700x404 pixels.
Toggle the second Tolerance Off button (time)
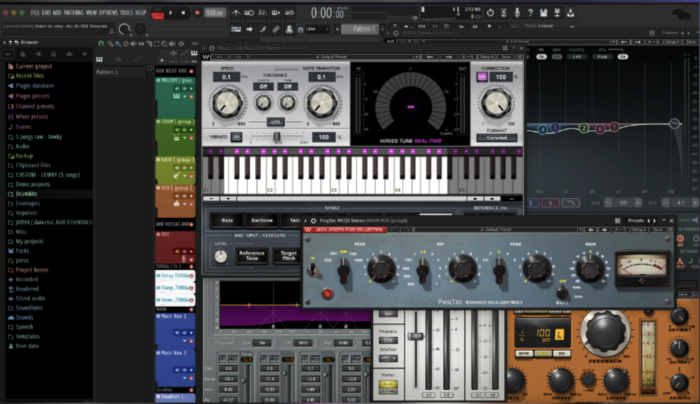tap(288, 87)
